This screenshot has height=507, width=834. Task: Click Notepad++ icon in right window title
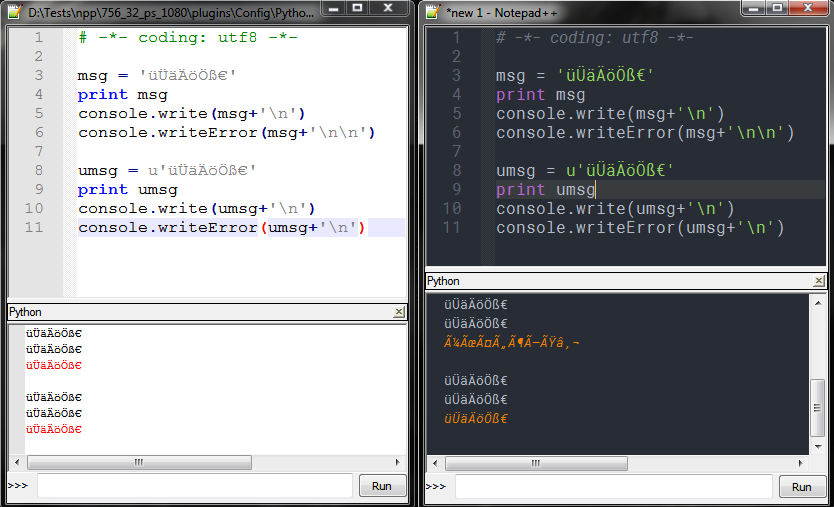[433, 12]
